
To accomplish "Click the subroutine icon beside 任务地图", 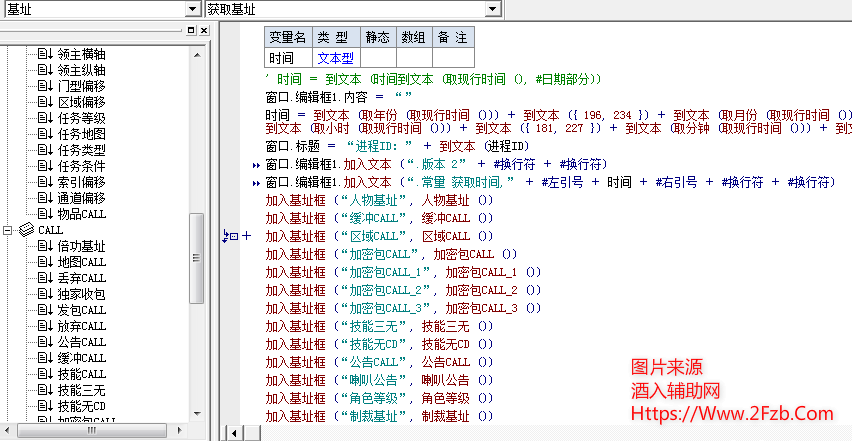I will (x=44, y=134).
